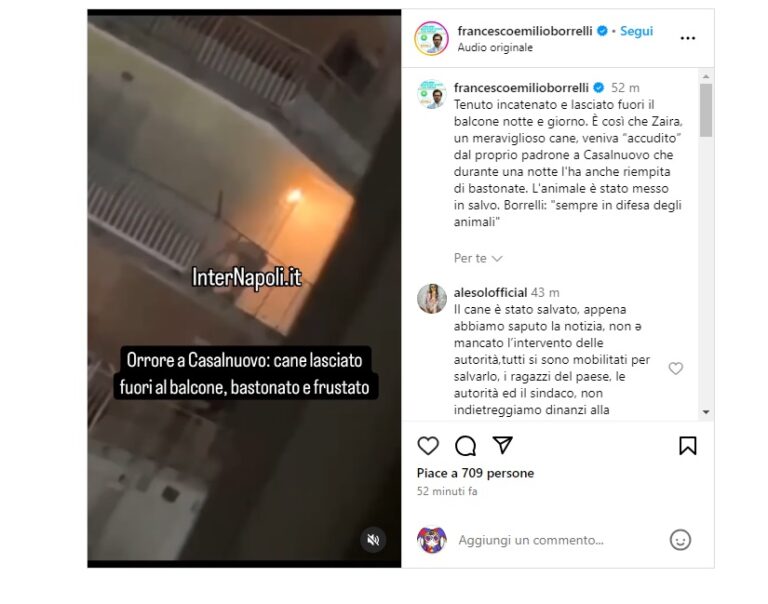Click the comments scrollbar thumb

point(706,110)
